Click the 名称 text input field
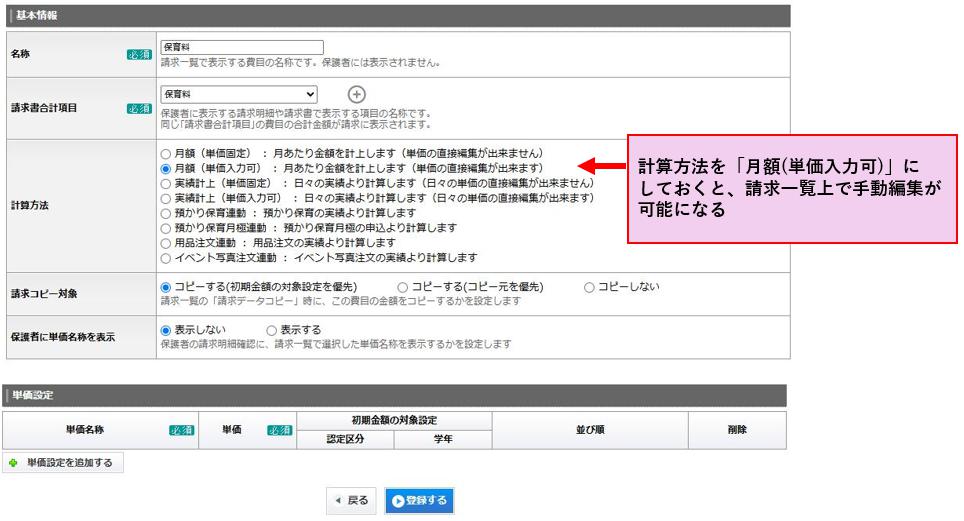Viewport: 964px width, 521px height. click(x=242, y=47)
